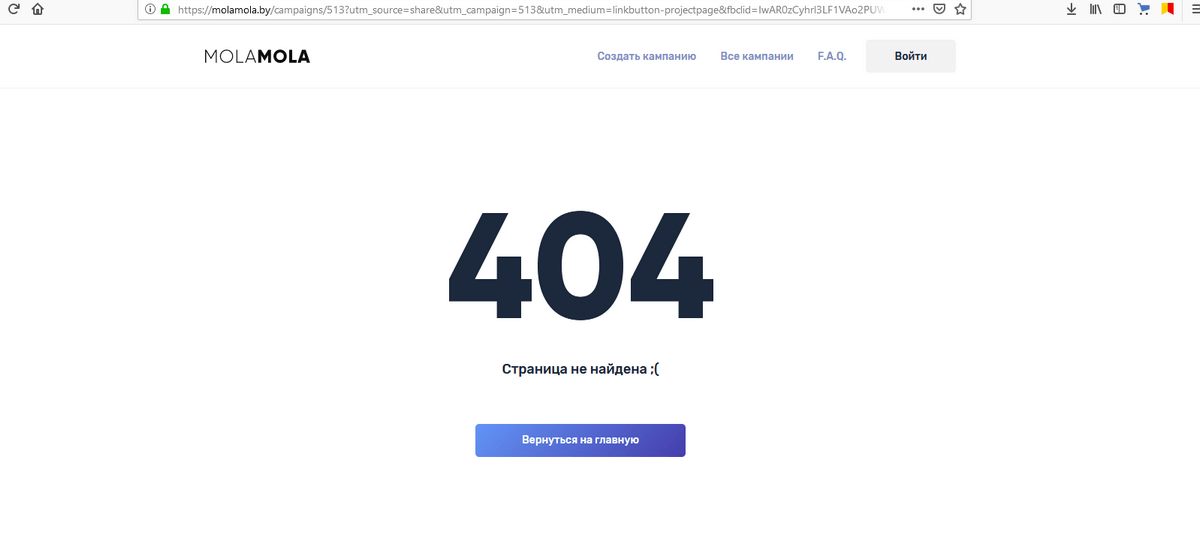Go to 'Все кампании' nav link

[756, 56]
